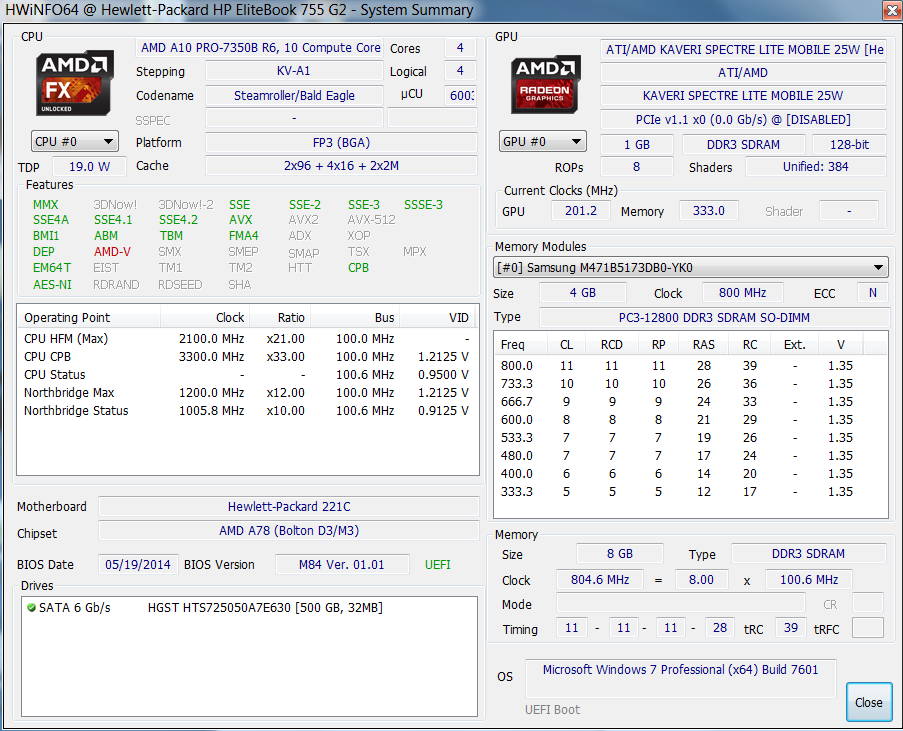This screenshot has height=731, width=903.
Task: Click the MMX feature flag
Action: [x=45, y=204]
